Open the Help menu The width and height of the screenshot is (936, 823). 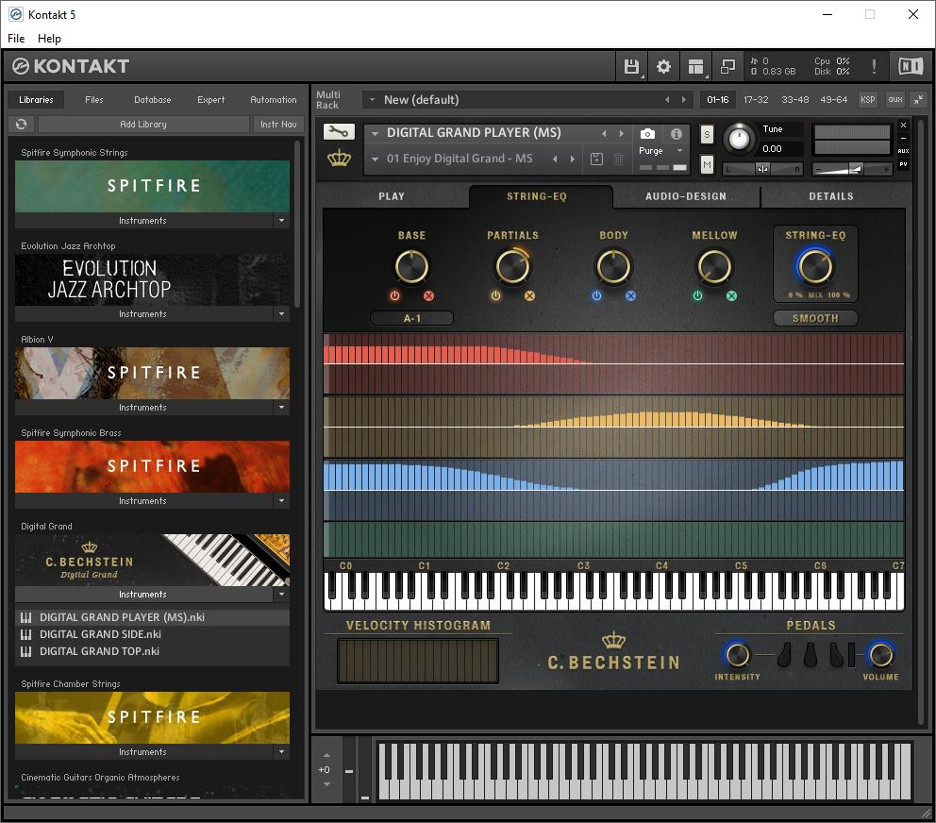click(x=50, y=38)
